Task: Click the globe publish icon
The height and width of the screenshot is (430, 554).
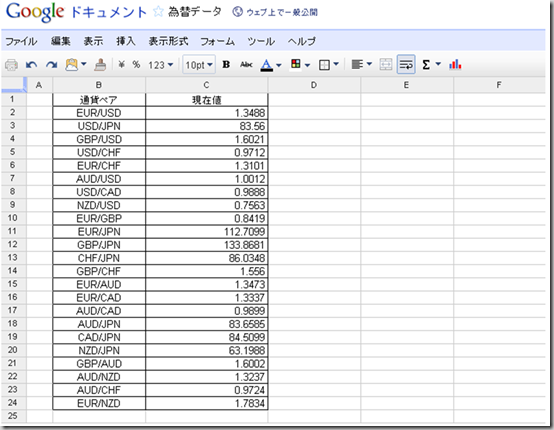Action: pyautogui.click(x=237, y=12)
